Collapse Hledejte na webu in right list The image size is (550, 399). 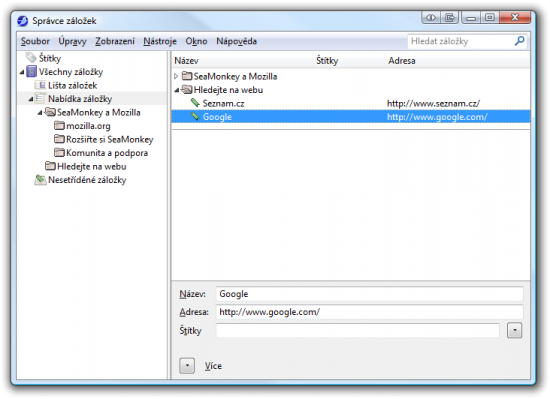(x=177, y=90)
